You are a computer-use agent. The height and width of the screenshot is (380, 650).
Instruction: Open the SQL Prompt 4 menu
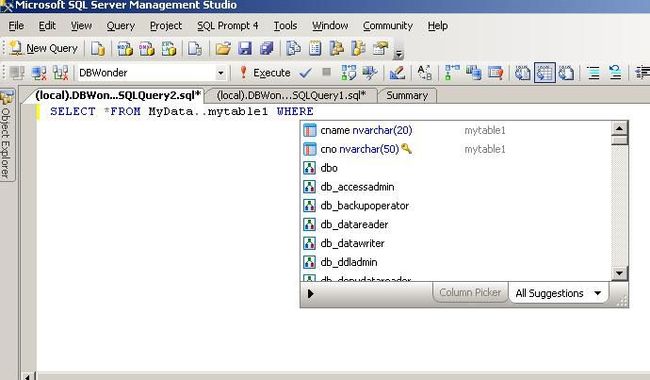pos(228,26)
